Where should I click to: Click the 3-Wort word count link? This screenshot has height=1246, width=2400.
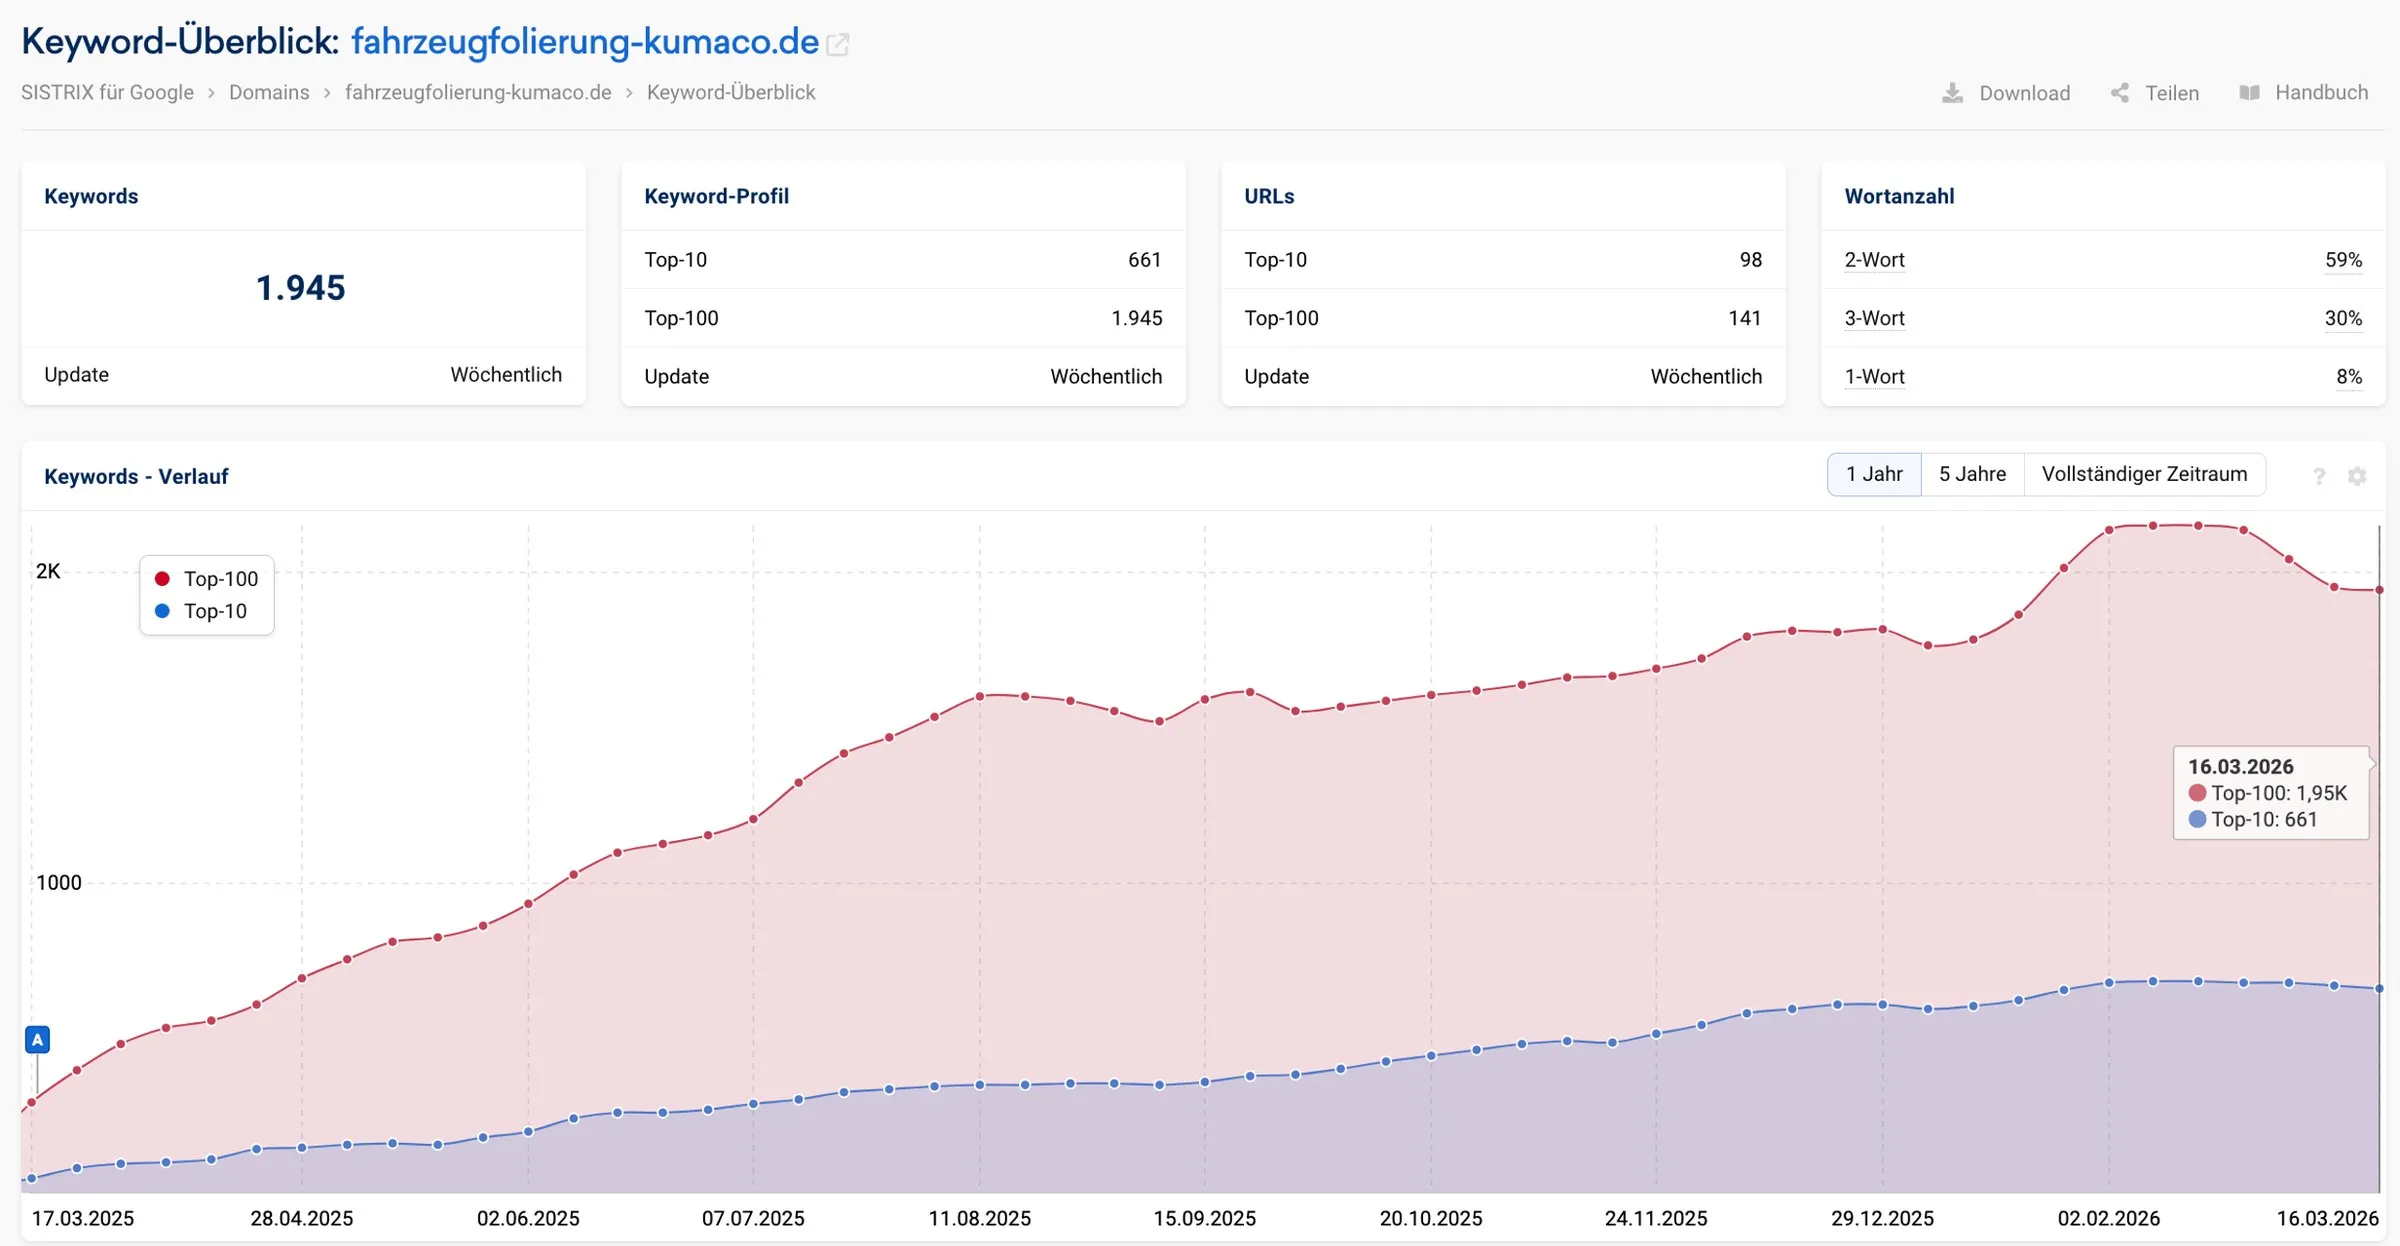point(1874,318)
